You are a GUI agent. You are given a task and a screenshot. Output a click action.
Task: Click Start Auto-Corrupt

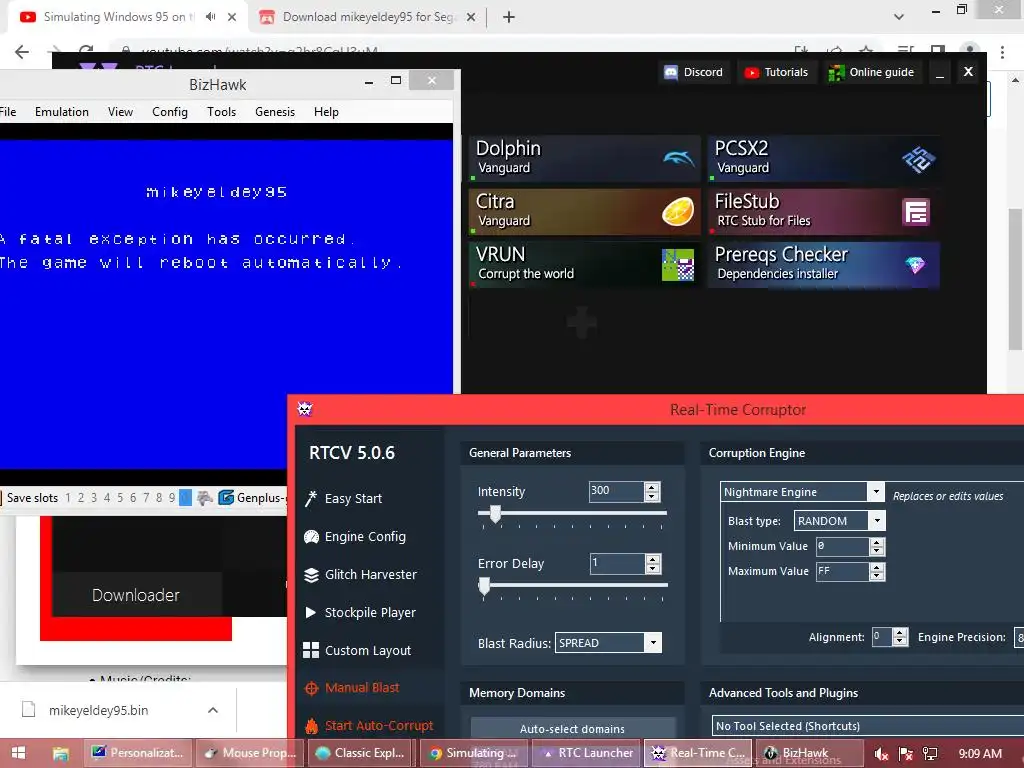tap(370, 726)
